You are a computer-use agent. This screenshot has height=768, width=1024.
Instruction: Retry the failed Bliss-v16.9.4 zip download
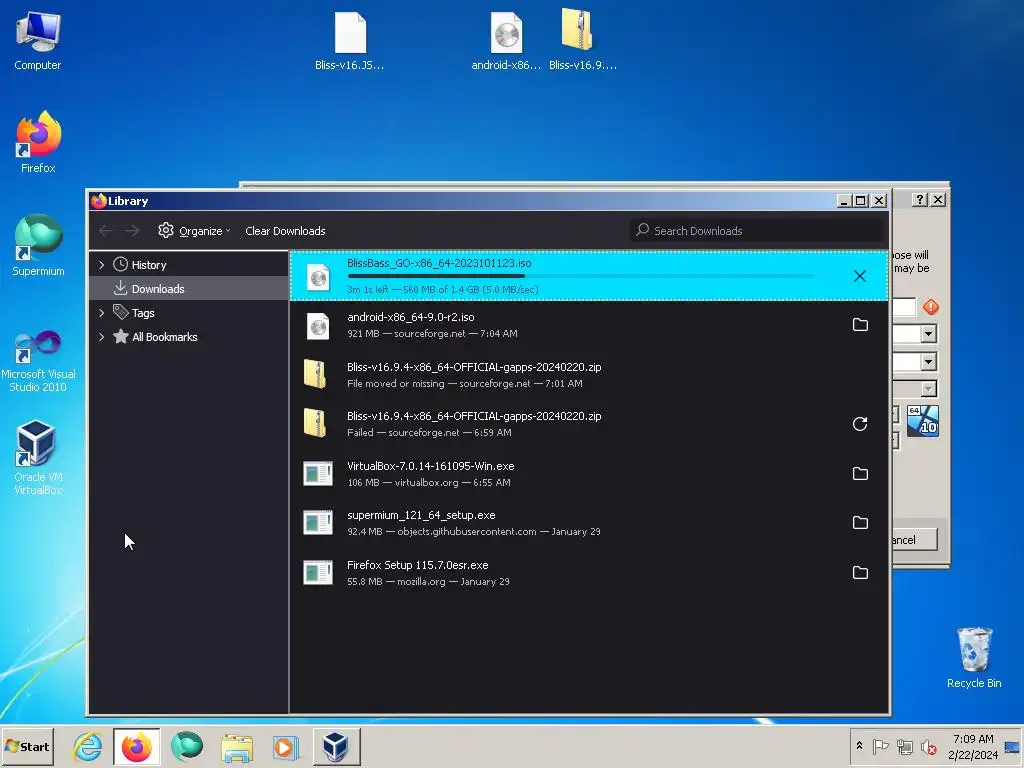click(860, 424)
